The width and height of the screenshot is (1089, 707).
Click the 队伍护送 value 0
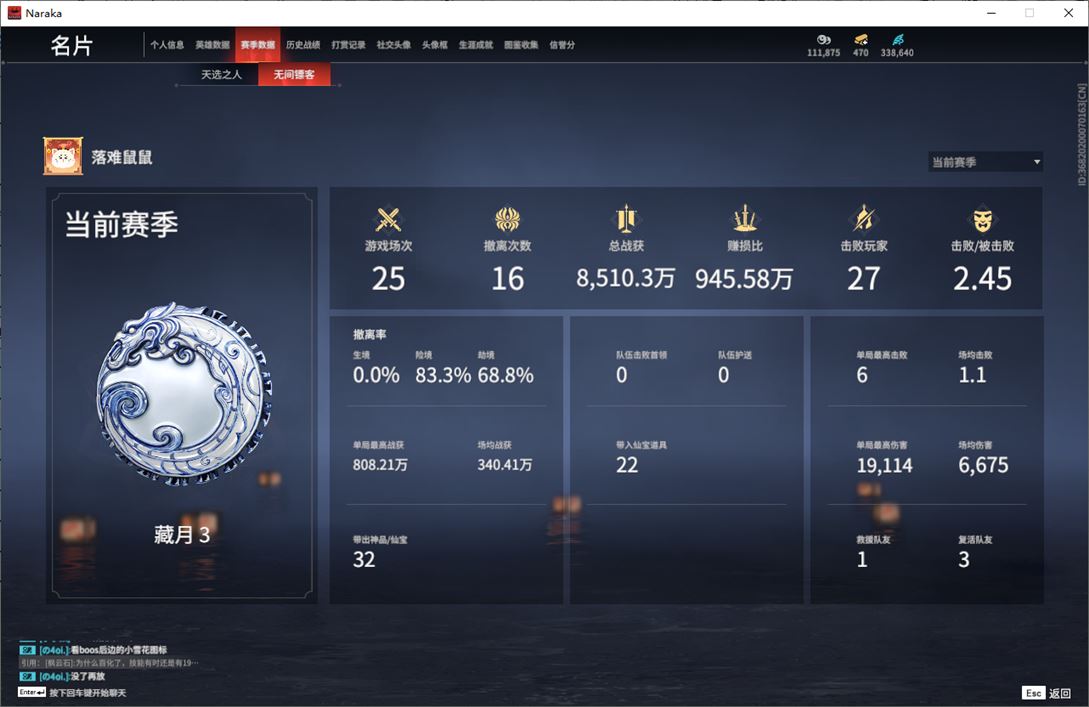(724, 376)
